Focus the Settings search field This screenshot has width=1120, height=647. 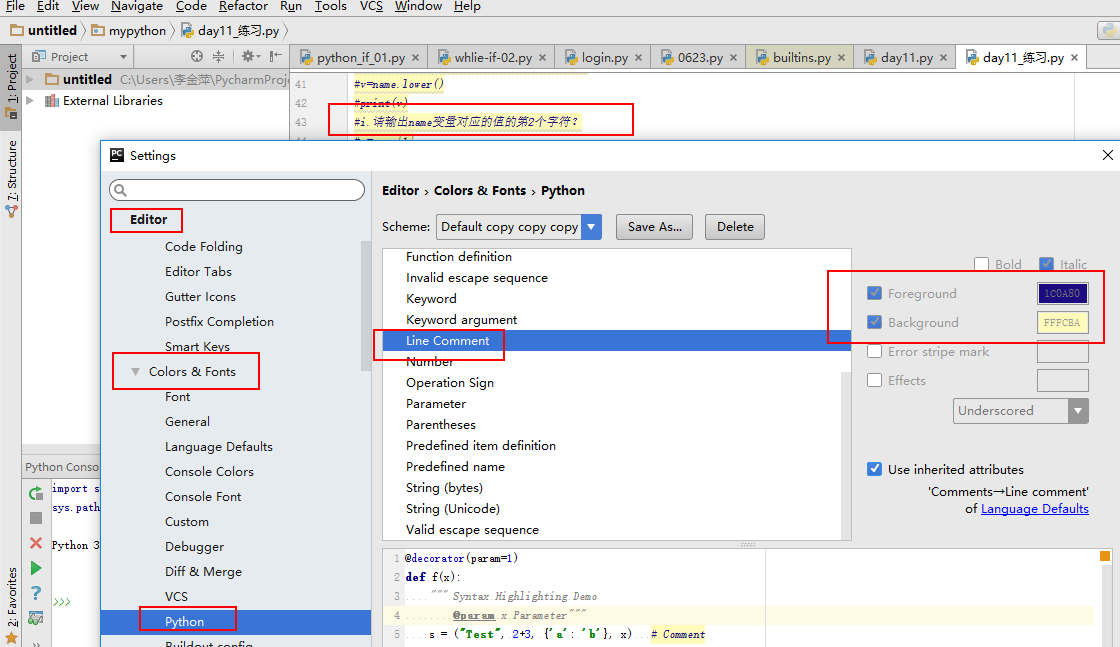pos(237,190)
